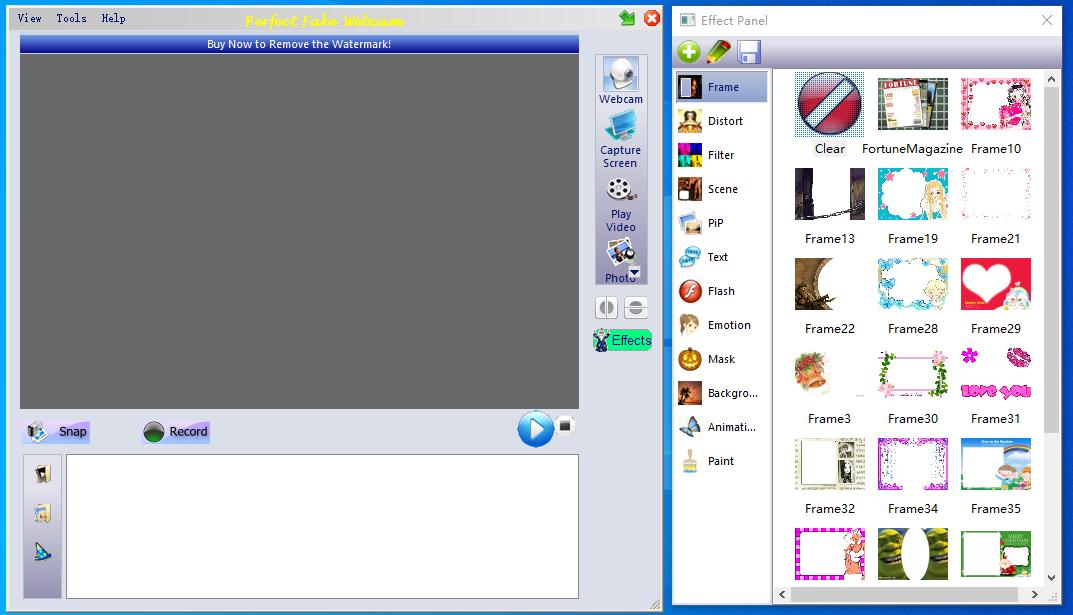This screenshot has width=1073, height=615.
Task: Open the Tools menu
Action: (71, 18)
